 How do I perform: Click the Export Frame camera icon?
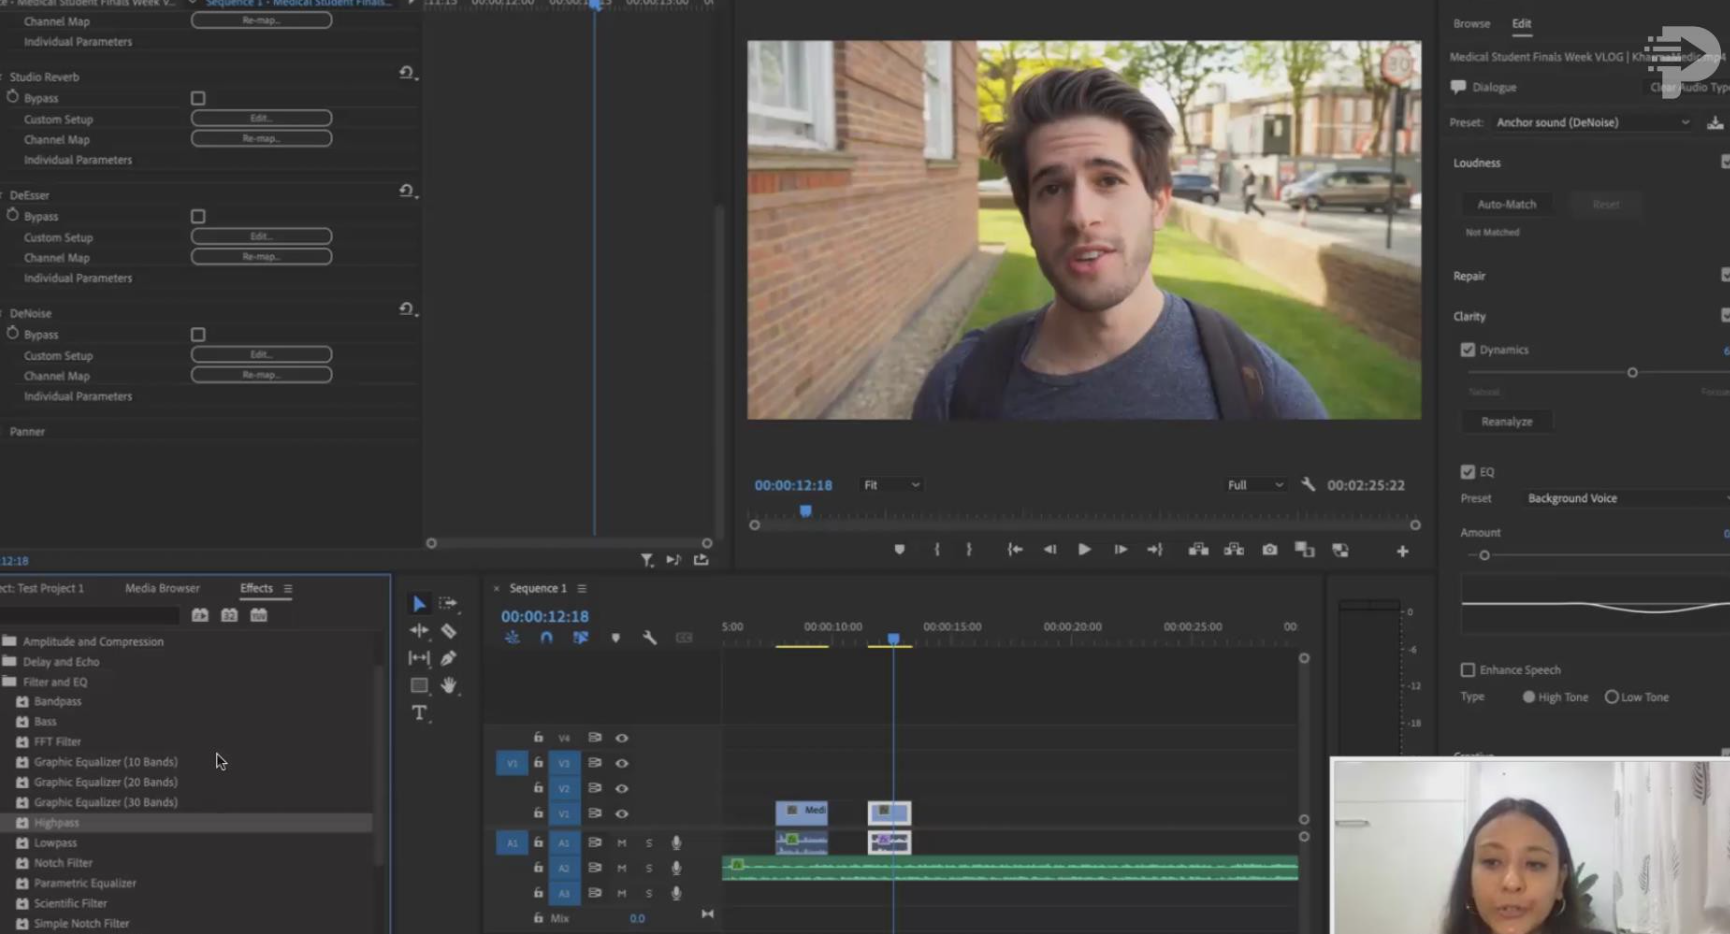point(1269,550)
